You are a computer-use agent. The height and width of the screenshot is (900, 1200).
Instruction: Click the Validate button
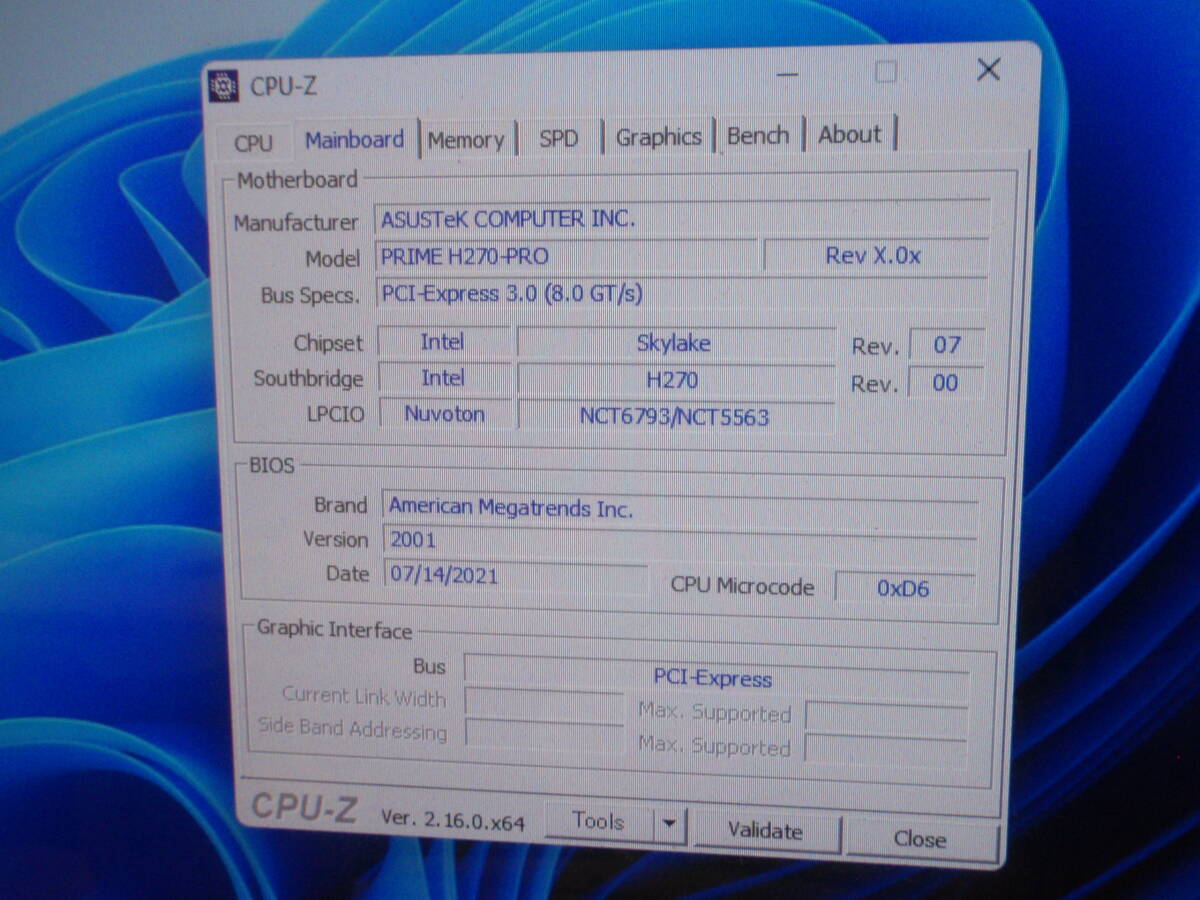click(x=765, y=831)
